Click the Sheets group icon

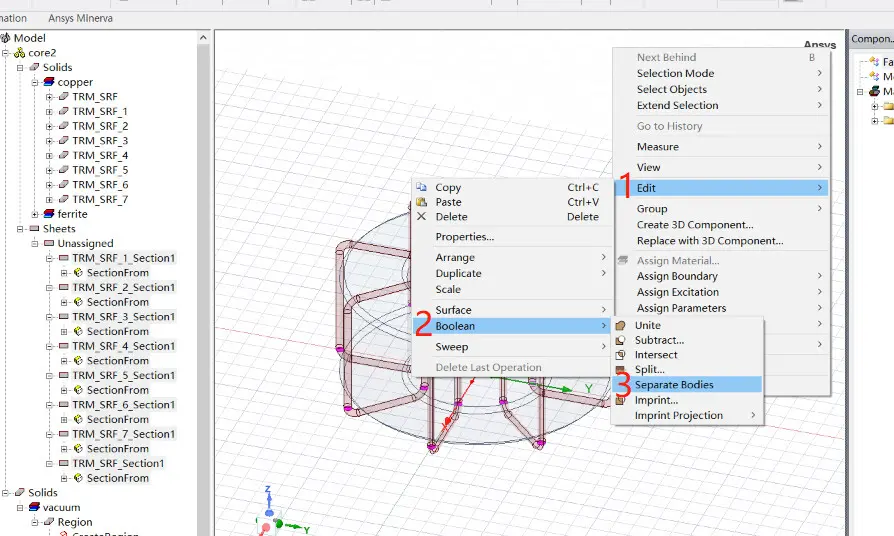pyautogui.click(x=34, y=229)
